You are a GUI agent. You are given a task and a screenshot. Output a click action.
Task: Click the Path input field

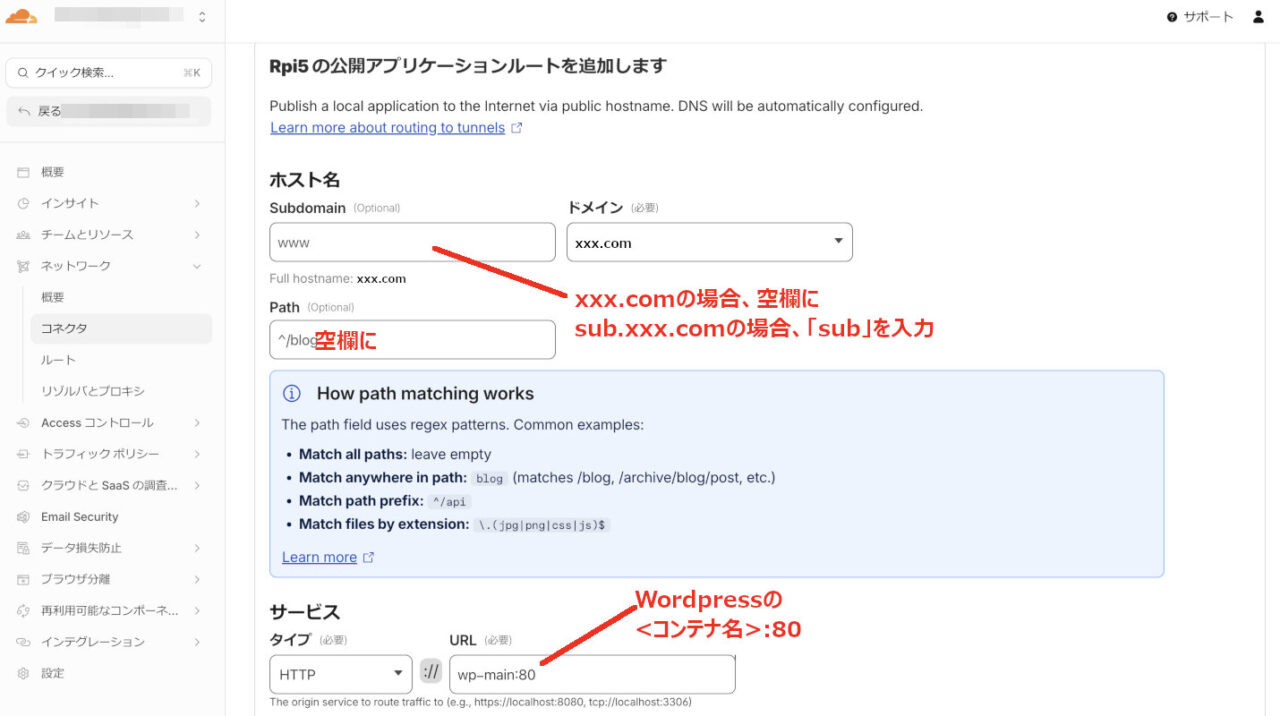click(412, 340)
